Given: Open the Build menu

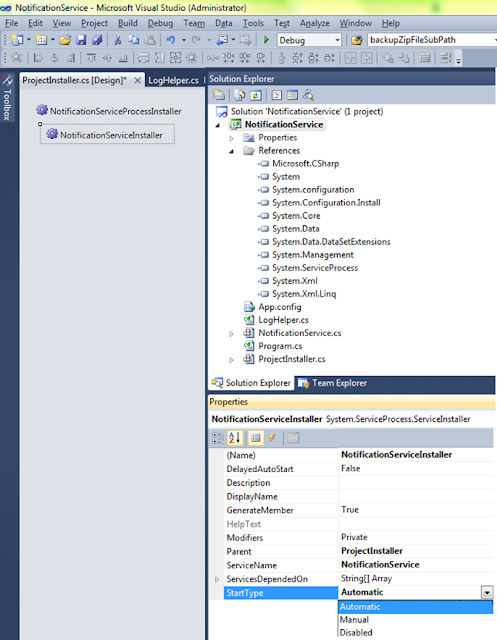Looking at the screenshot, I should click(128, 23).
